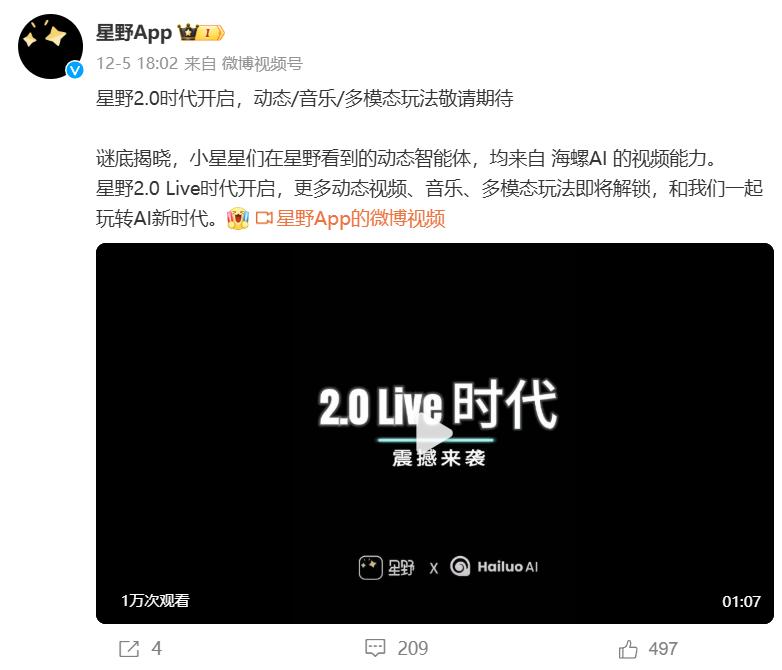Click the Hailuo AI logo in video

494,566
